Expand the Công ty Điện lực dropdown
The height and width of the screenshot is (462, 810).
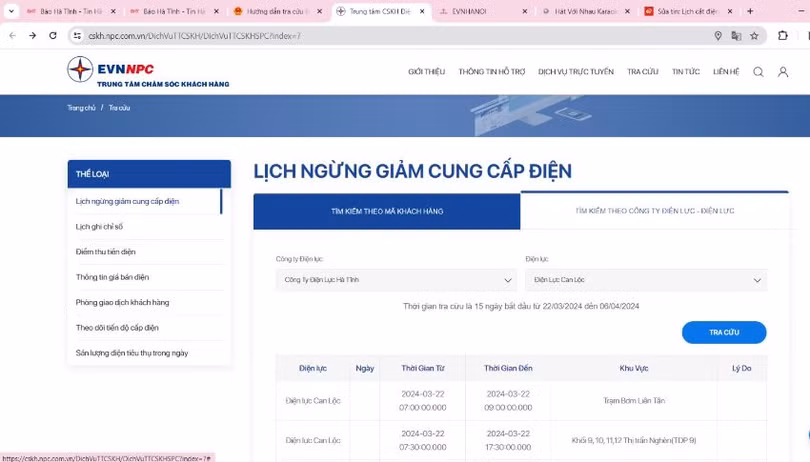pyautogui.click(x=395, y=280)
